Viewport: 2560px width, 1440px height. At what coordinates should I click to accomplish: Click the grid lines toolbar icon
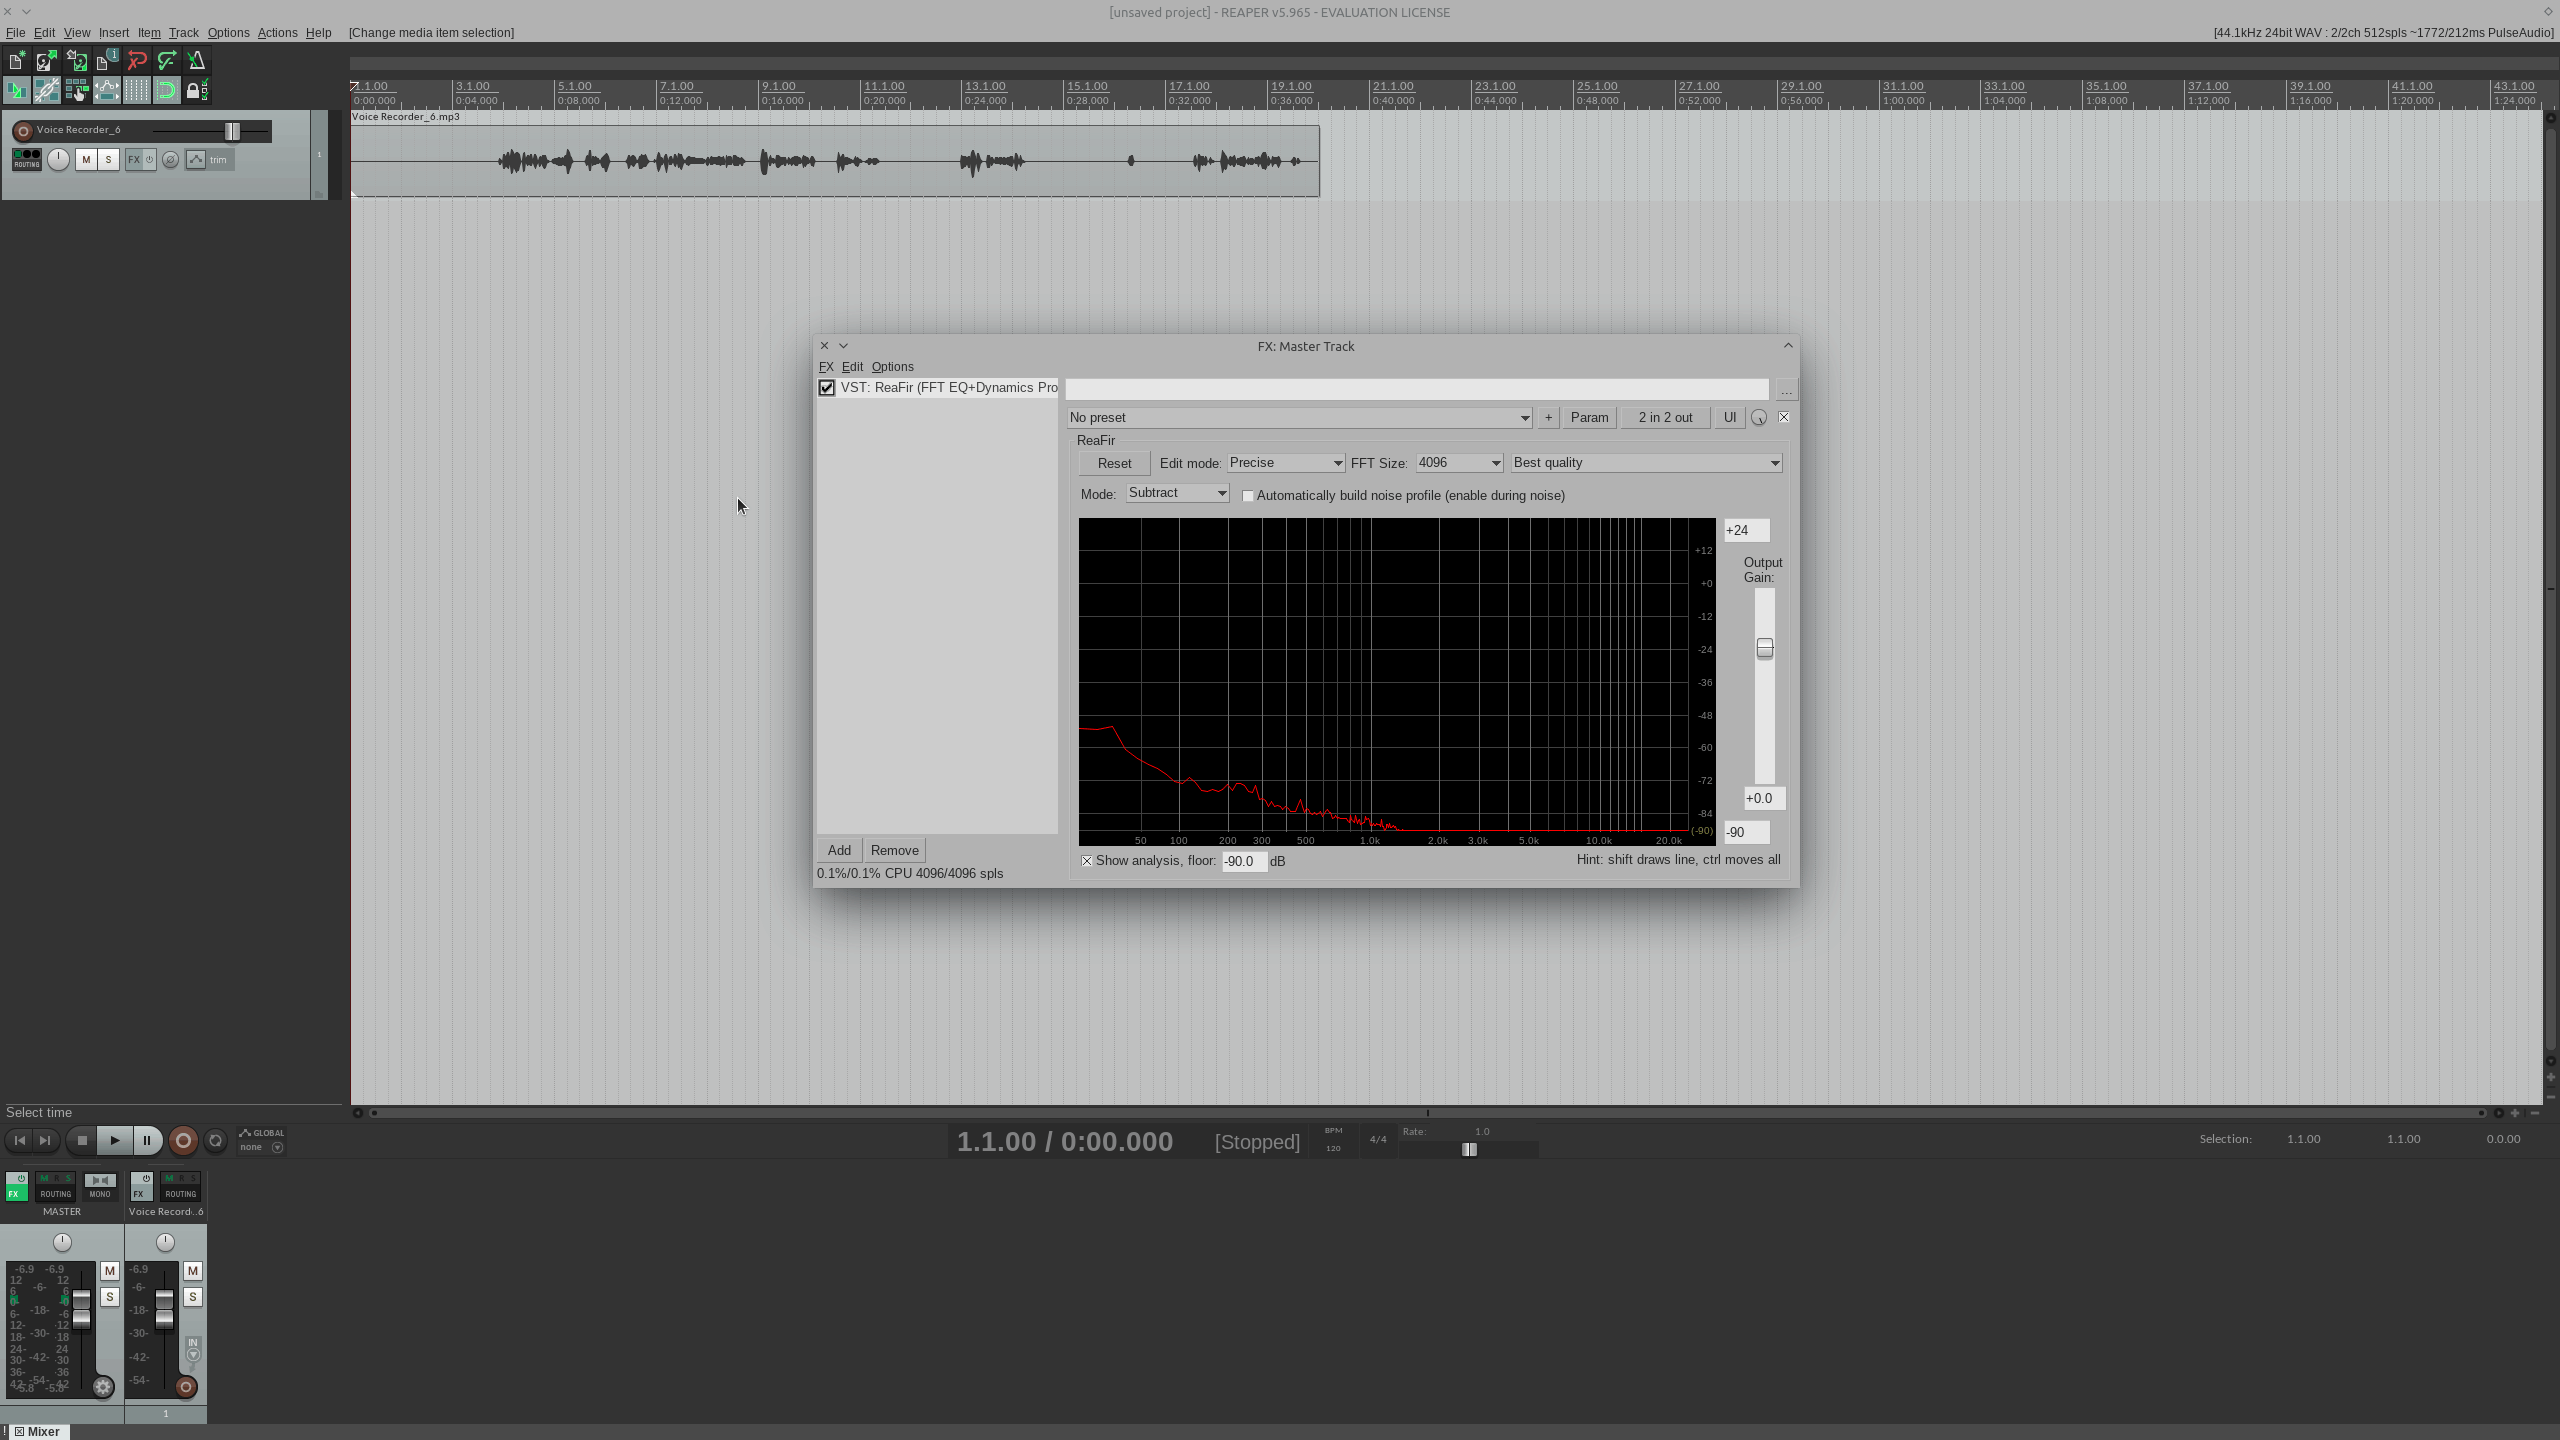pyautogui.click(x=136, y=90)
